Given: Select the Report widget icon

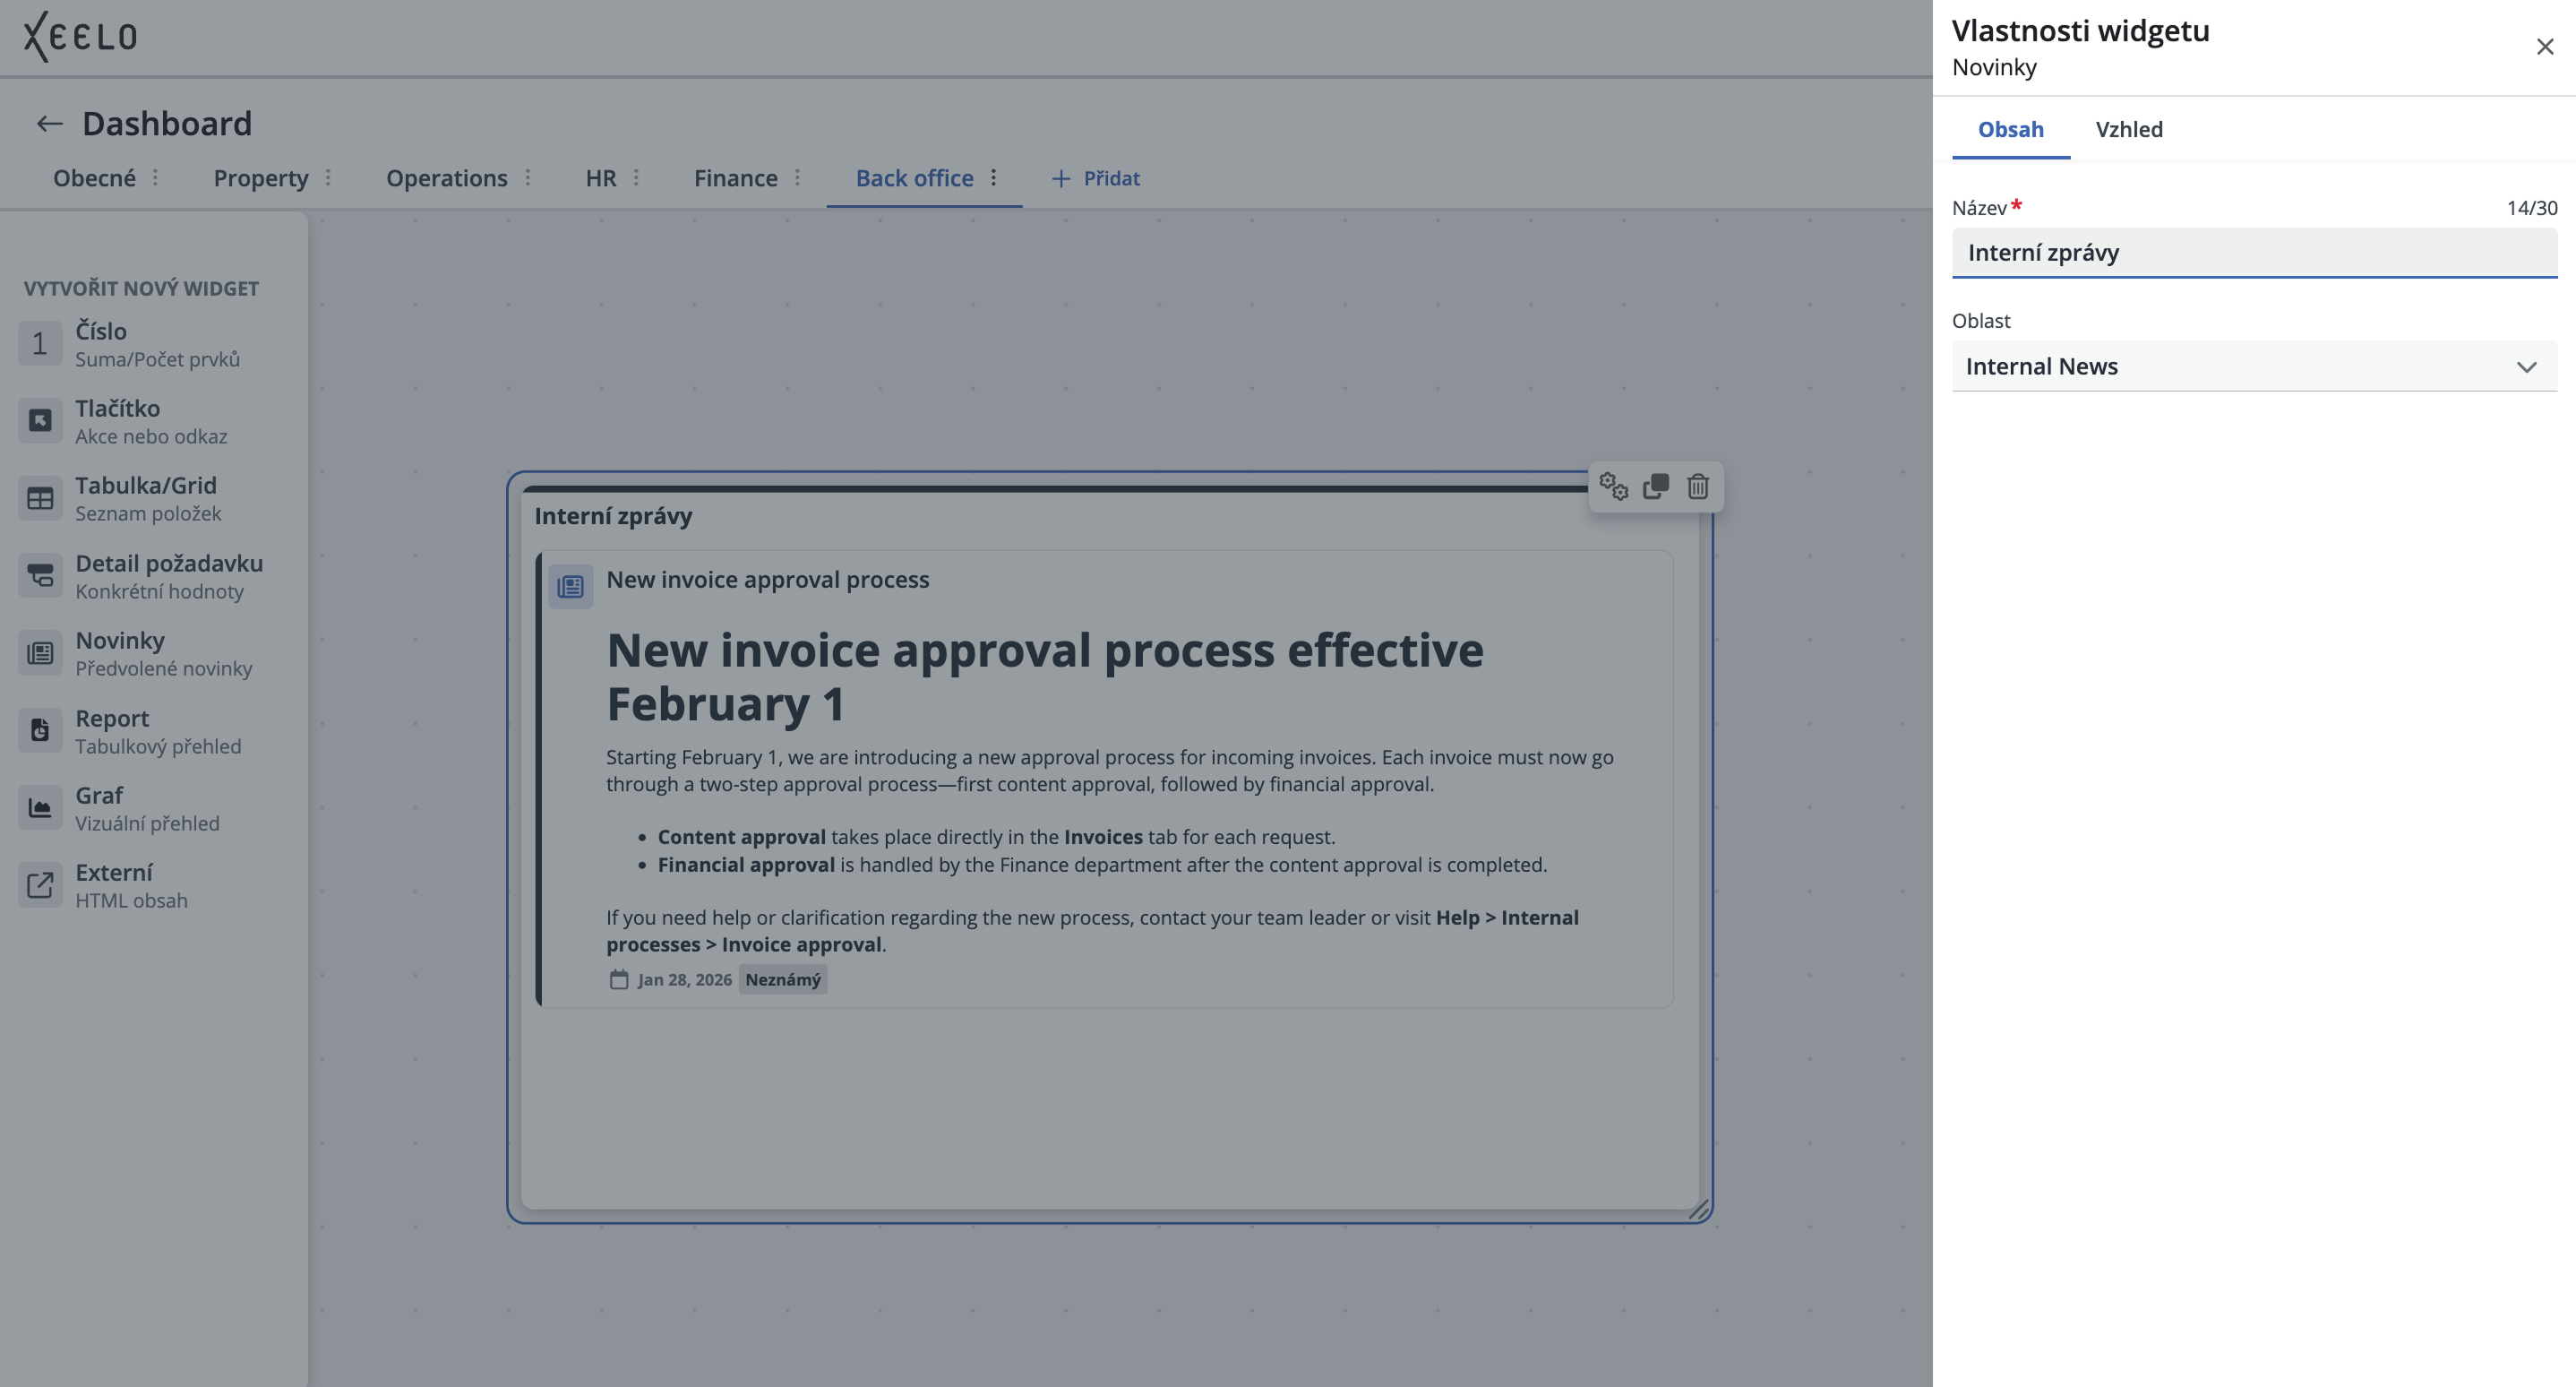Looking at the screenshot, I should point(40,731).
